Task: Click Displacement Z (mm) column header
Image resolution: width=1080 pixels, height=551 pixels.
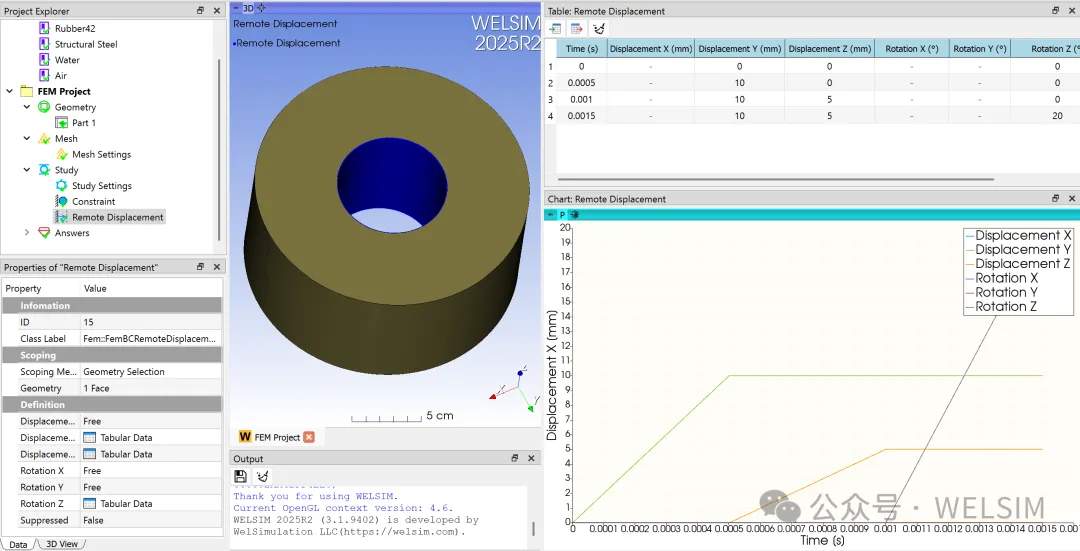Action: [829, 49]
